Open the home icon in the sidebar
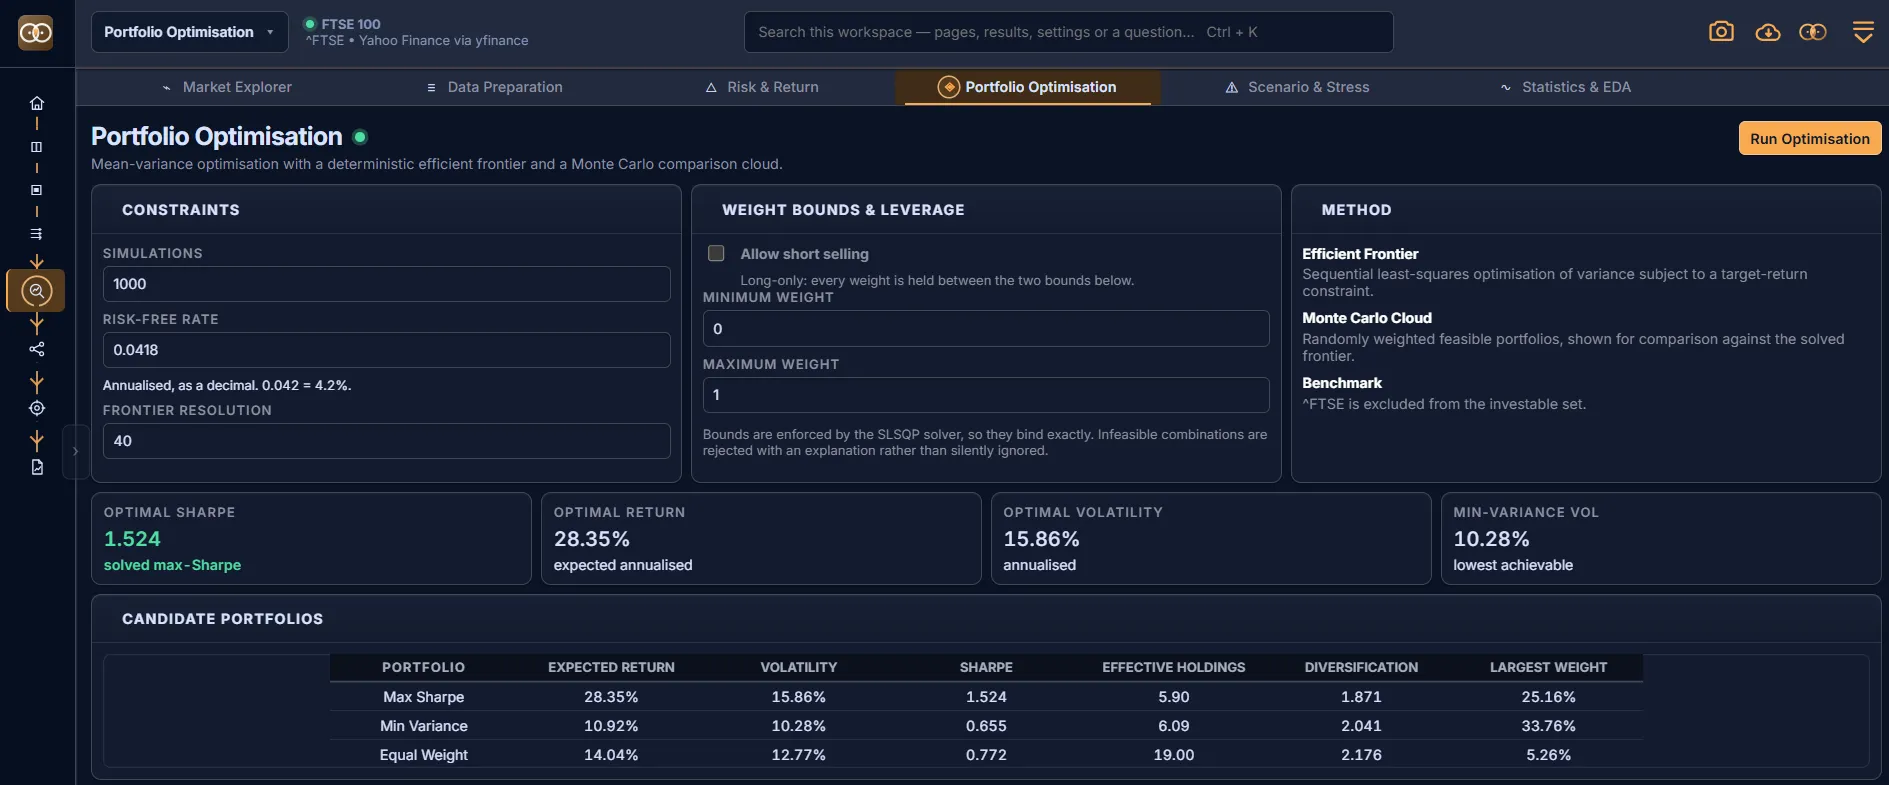Image resolution: width=1889 pixels, height=785 pixels. (x=37, y=103)
